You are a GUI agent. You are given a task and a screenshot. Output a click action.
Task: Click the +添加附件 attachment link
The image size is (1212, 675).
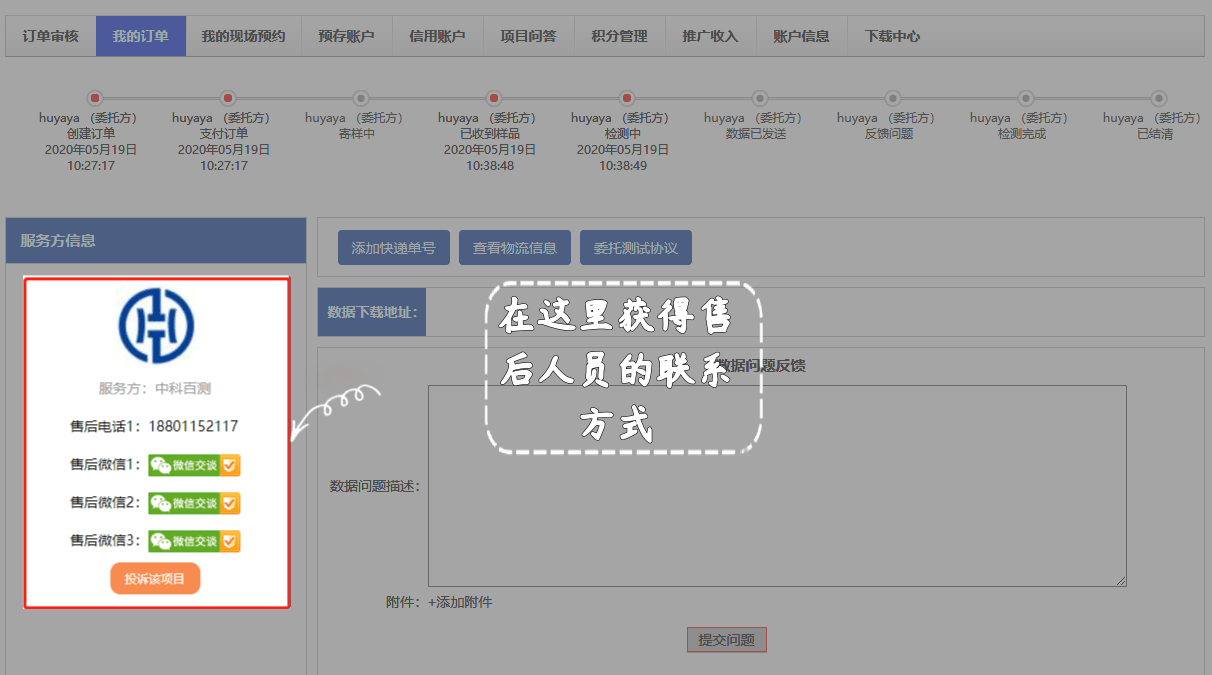point(460,602)
